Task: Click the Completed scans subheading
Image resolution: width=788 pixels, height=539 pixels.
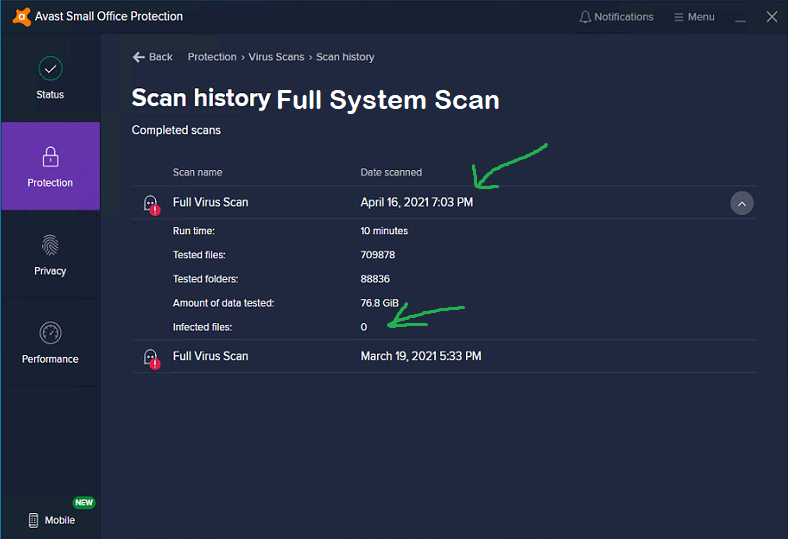Action: tap(176, 130)
